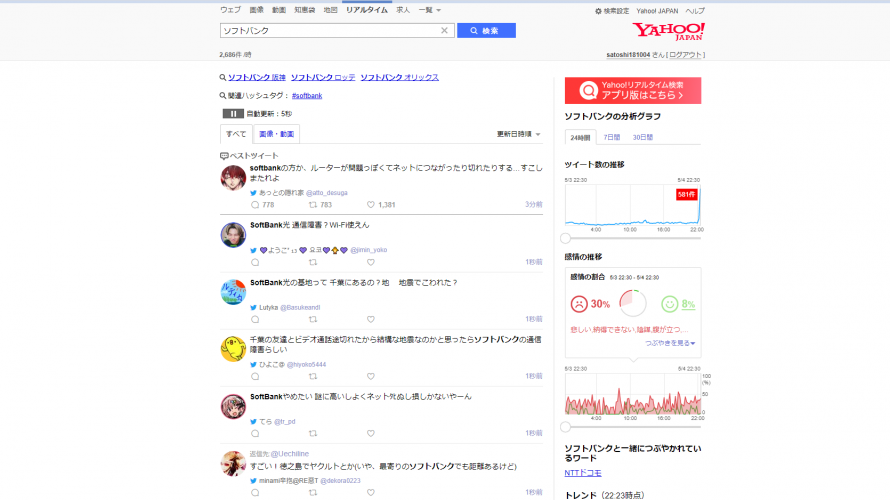Viewport: 890px width, 500px height.
Task: Expand つぶやきを見る in sentiment panel
Action: (670, 343)
